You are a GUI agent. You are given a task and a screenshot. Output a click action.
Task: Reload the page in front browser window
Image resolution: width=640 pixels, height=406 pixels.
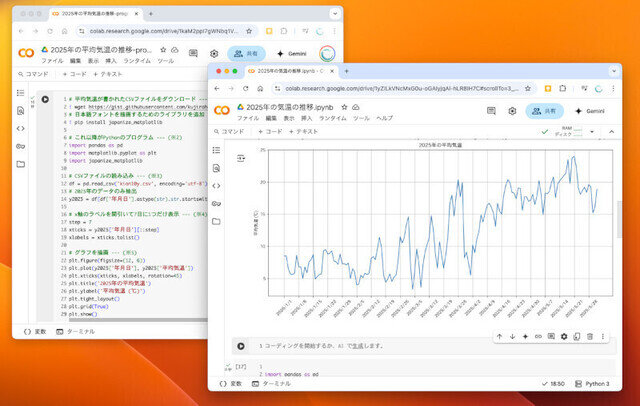245,89
